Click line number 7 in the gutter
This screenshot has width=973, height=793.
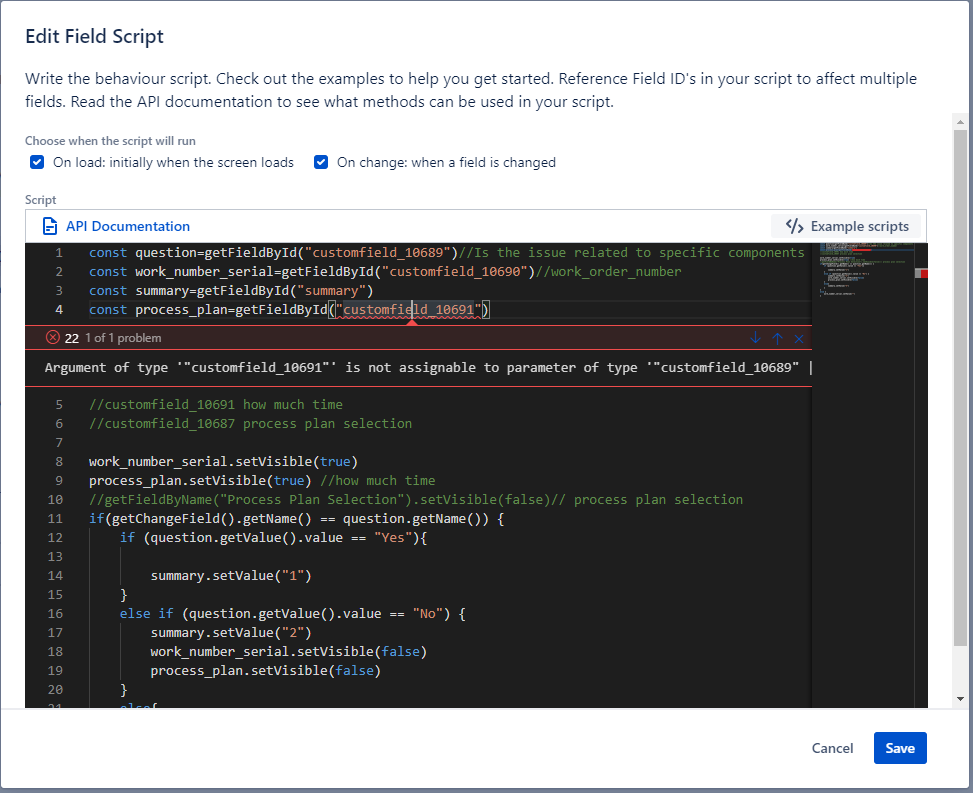59,442
